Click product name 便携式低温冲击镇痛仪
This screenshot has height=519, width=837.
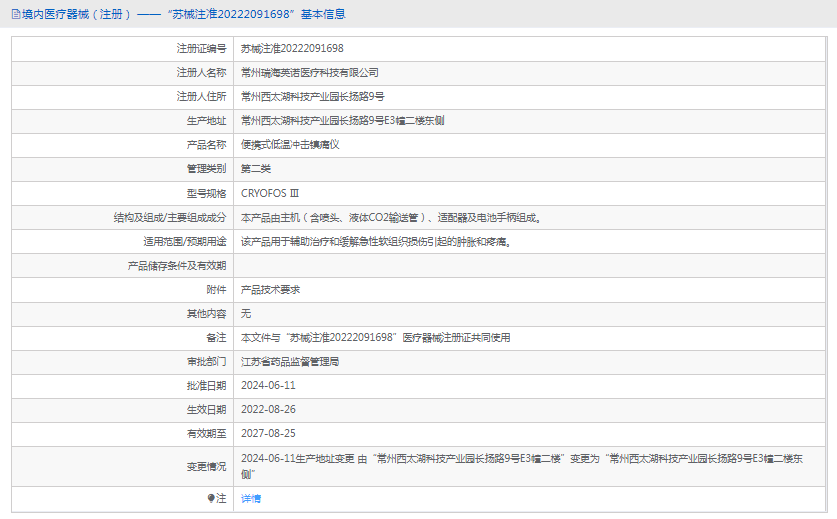290,145
